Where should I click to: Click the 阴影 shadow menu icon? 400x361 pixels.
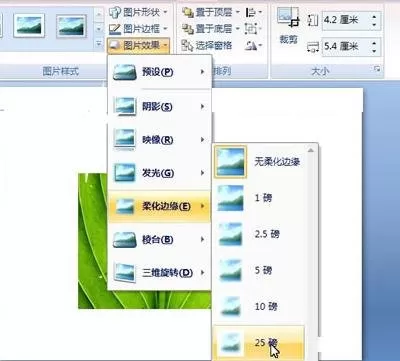125,106
